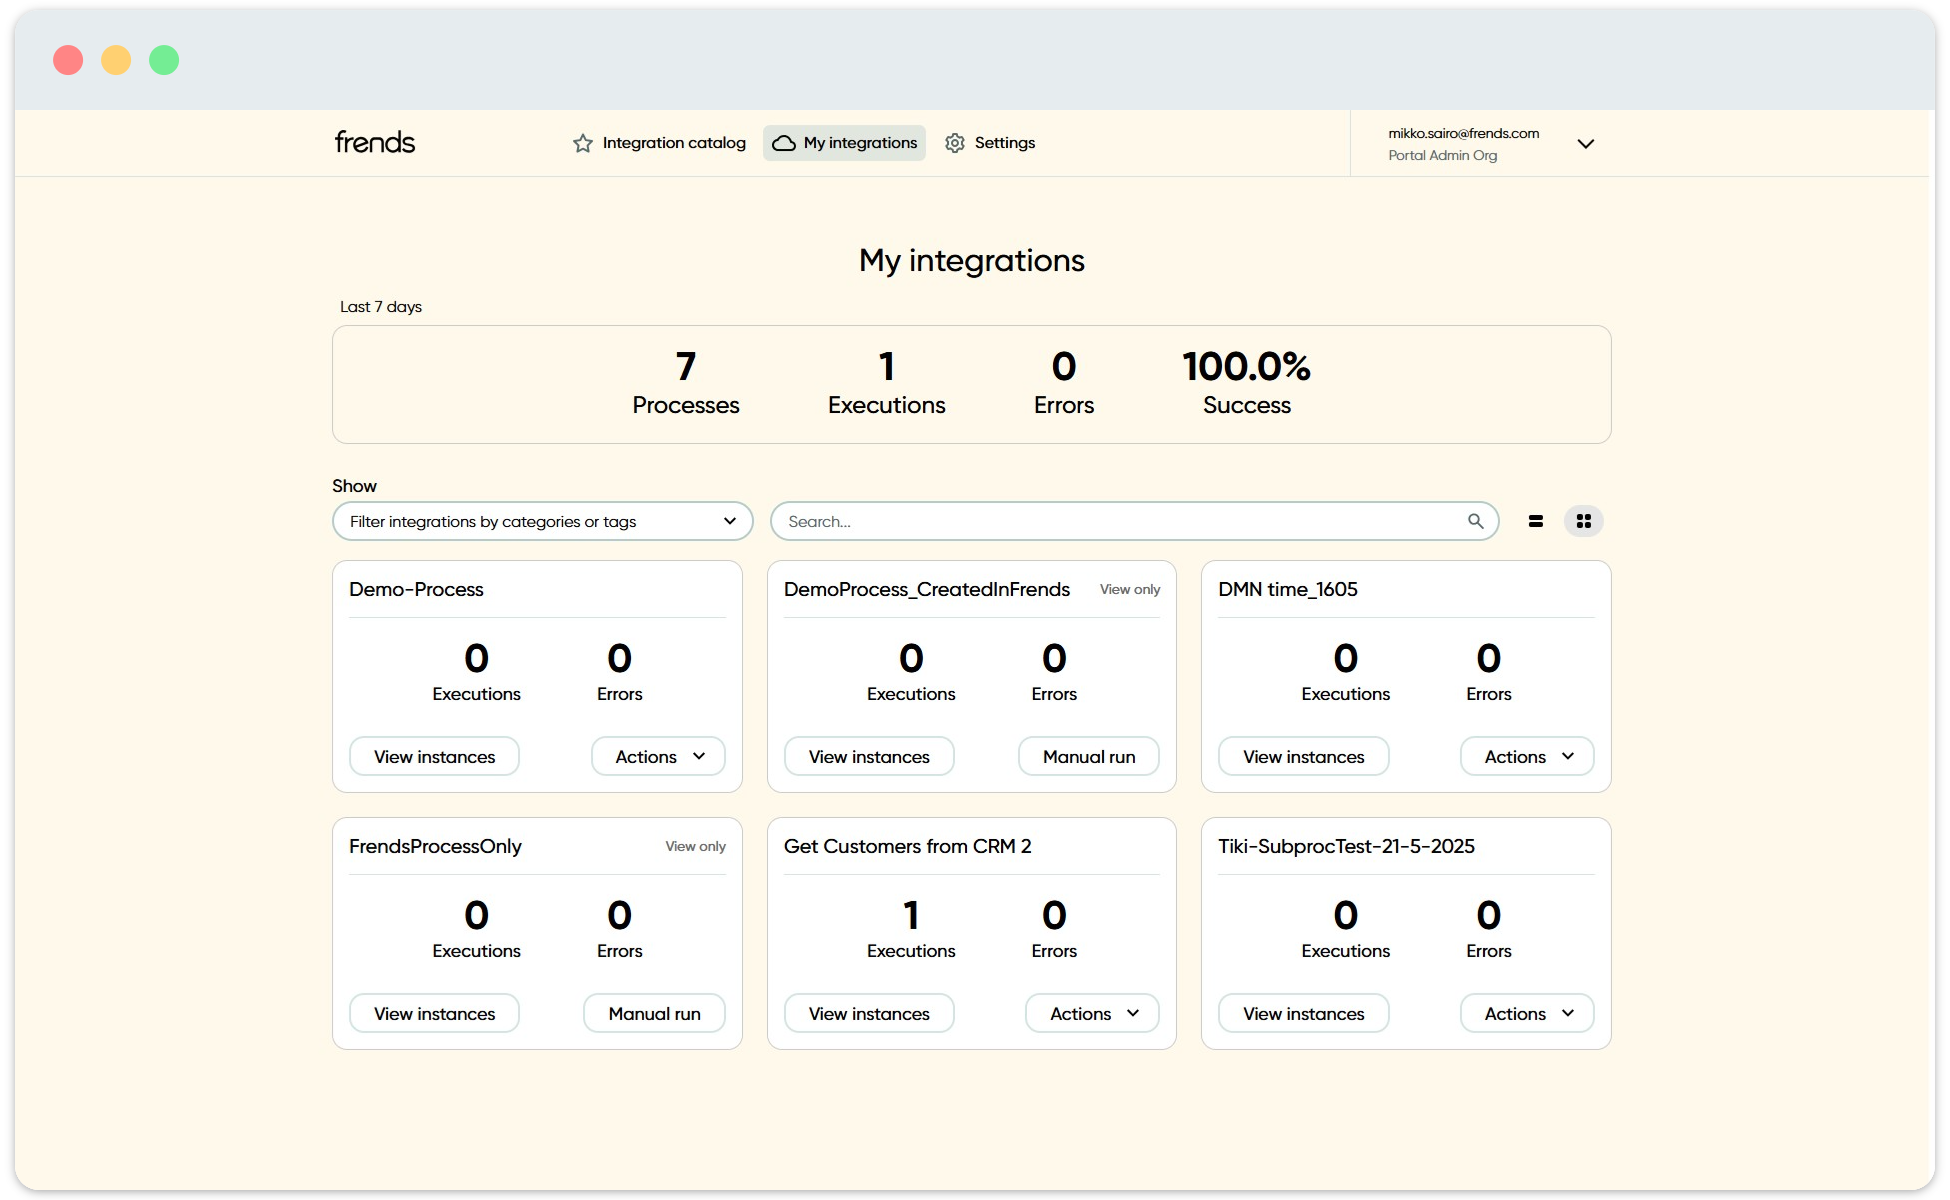Click the chevron inside Demo-Process Actions button
1950x1200 pixels.
(700, 756)
